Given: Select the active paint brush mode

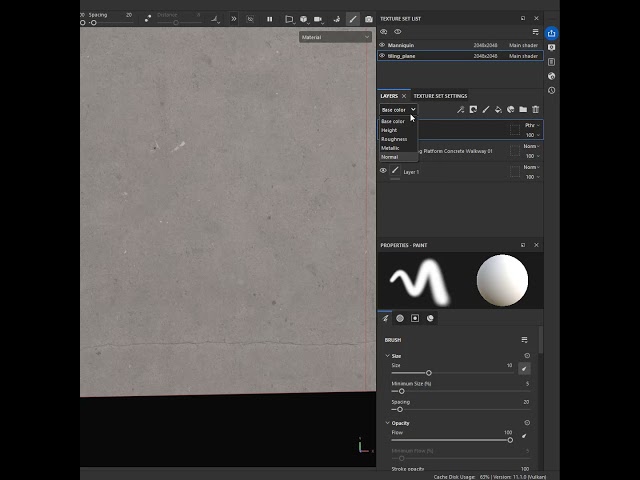Looking at the screenshot, I should click(x=353, y=19).
